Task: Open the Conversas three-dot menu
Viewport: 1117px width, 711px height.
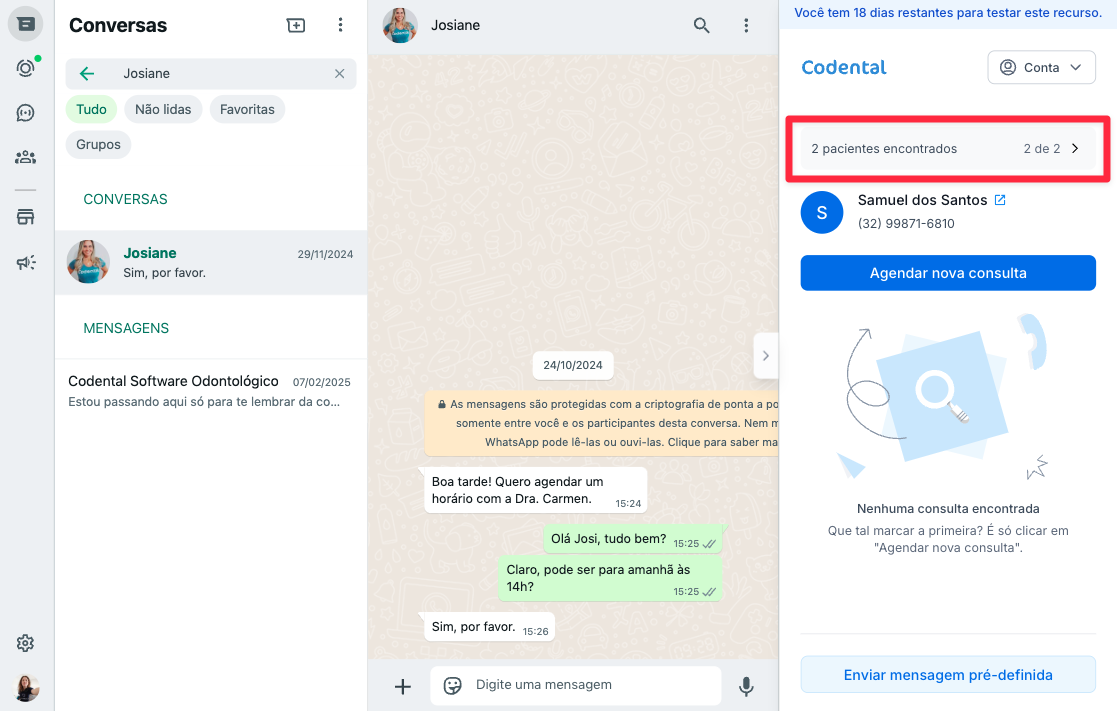Action: pos(341,25)
